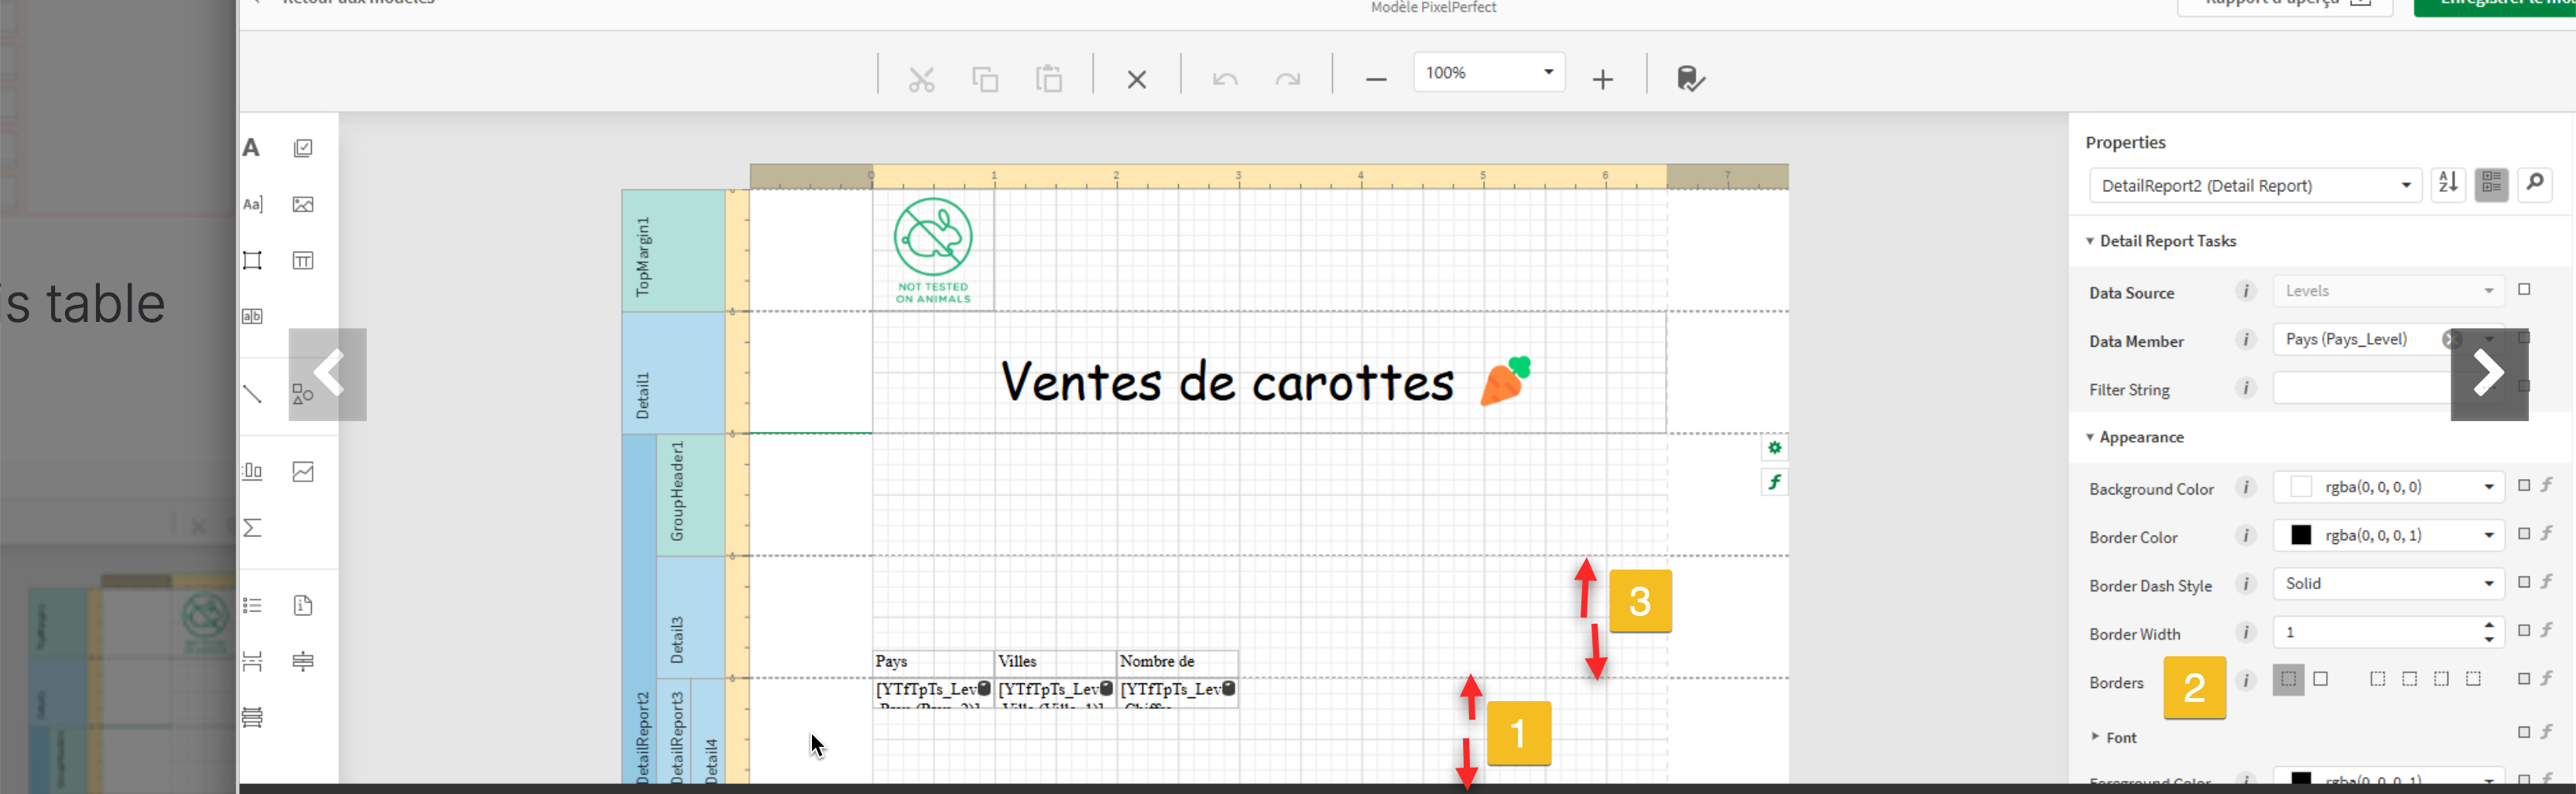
Task: Undo the last action
Action: pyautogui.click(x=1225, y=79)
